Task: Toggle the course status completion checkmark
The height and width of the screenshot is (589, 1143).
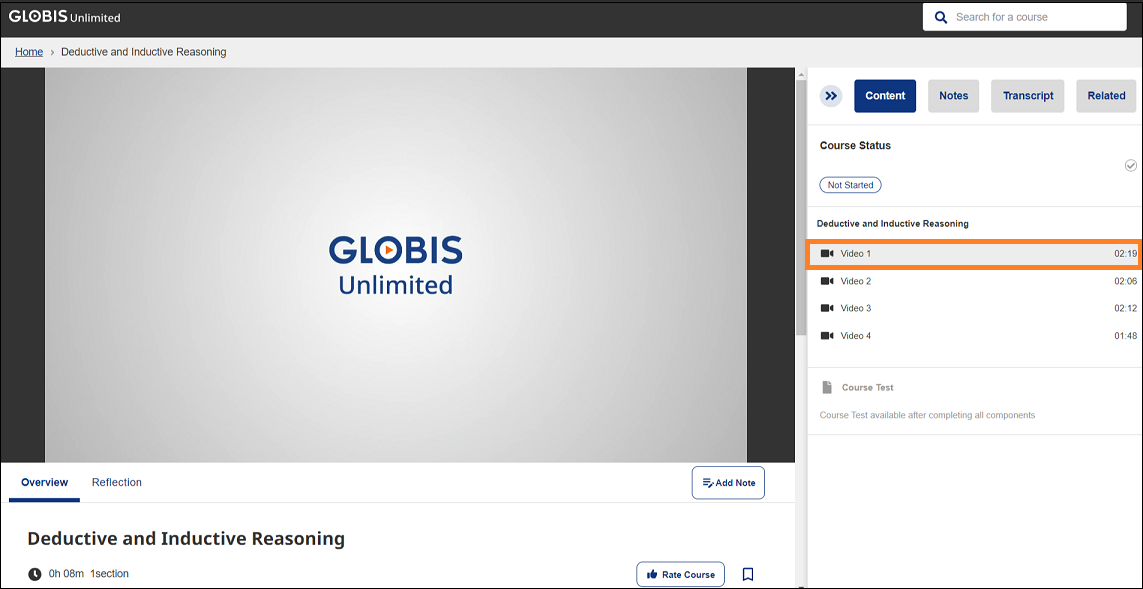Action: tap(1131, 165)
